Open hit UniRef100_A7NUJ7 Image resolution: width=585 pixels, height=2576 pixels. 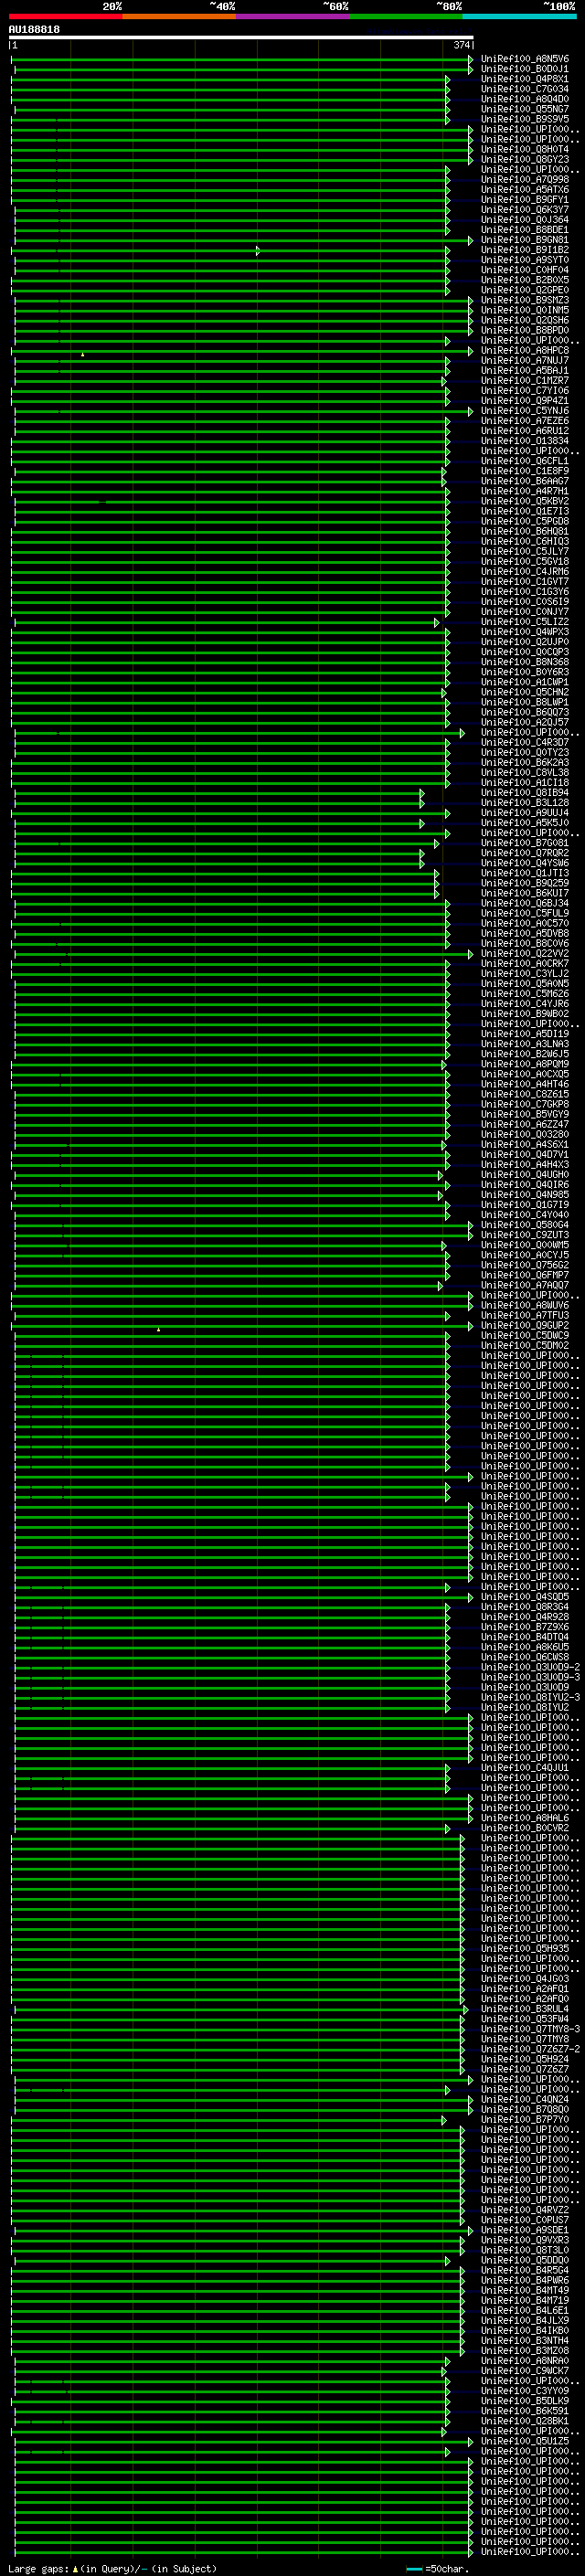click(x=525, y=360)
